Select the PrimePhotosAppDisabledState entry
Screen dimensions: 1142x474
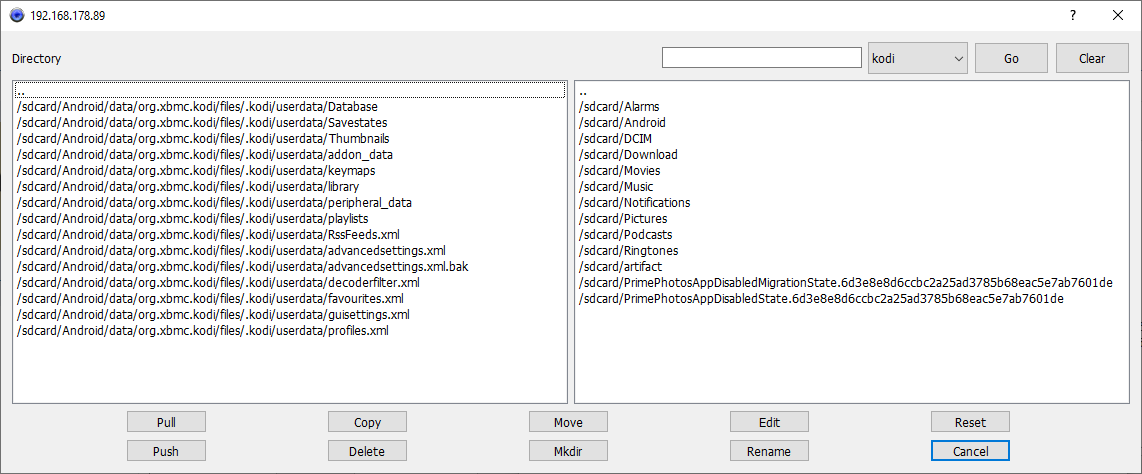tap(852, 299)
